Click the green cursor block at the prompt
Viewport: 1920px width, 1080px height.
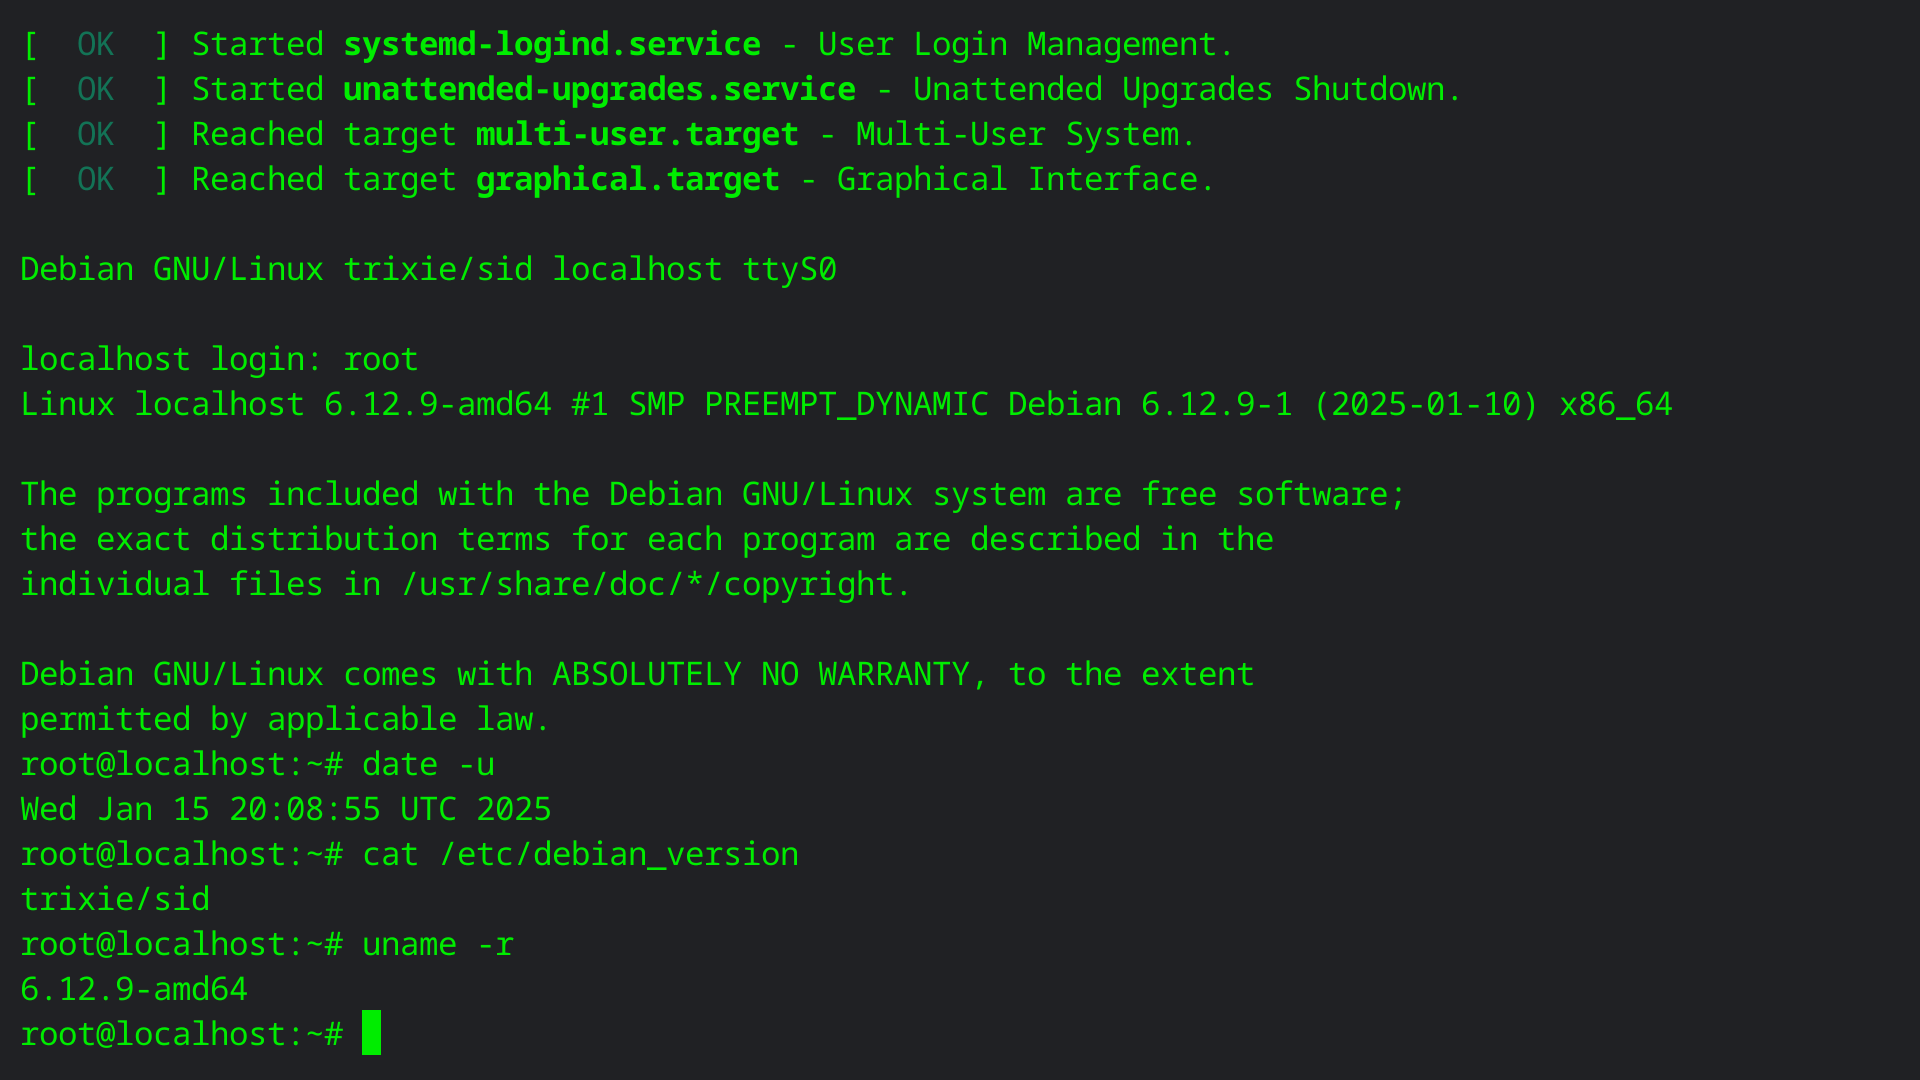pyautogui.click(x=371, y=1033)
